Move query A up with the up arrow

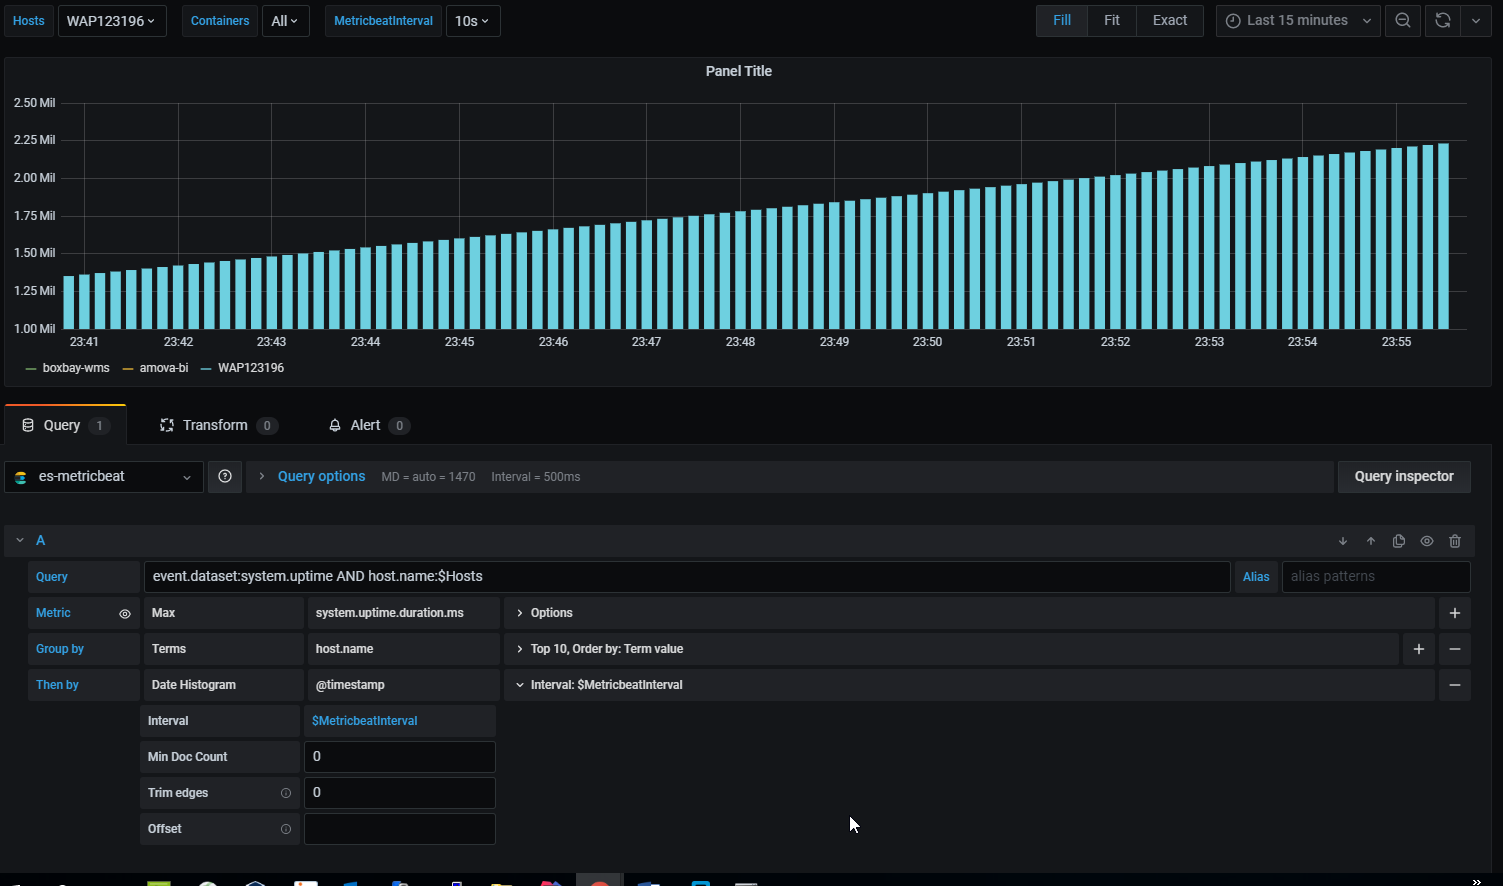(x=1370, y=541)
